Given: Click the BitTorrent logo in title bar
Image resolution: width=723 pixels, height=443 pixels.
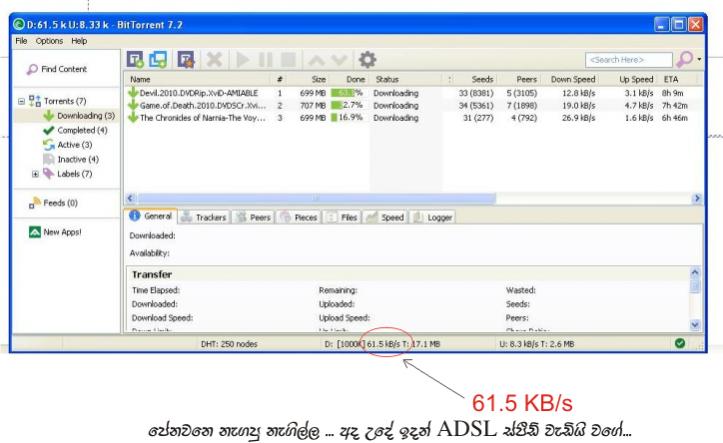Looking at the screenshot, I should click(x=19, y=24).
